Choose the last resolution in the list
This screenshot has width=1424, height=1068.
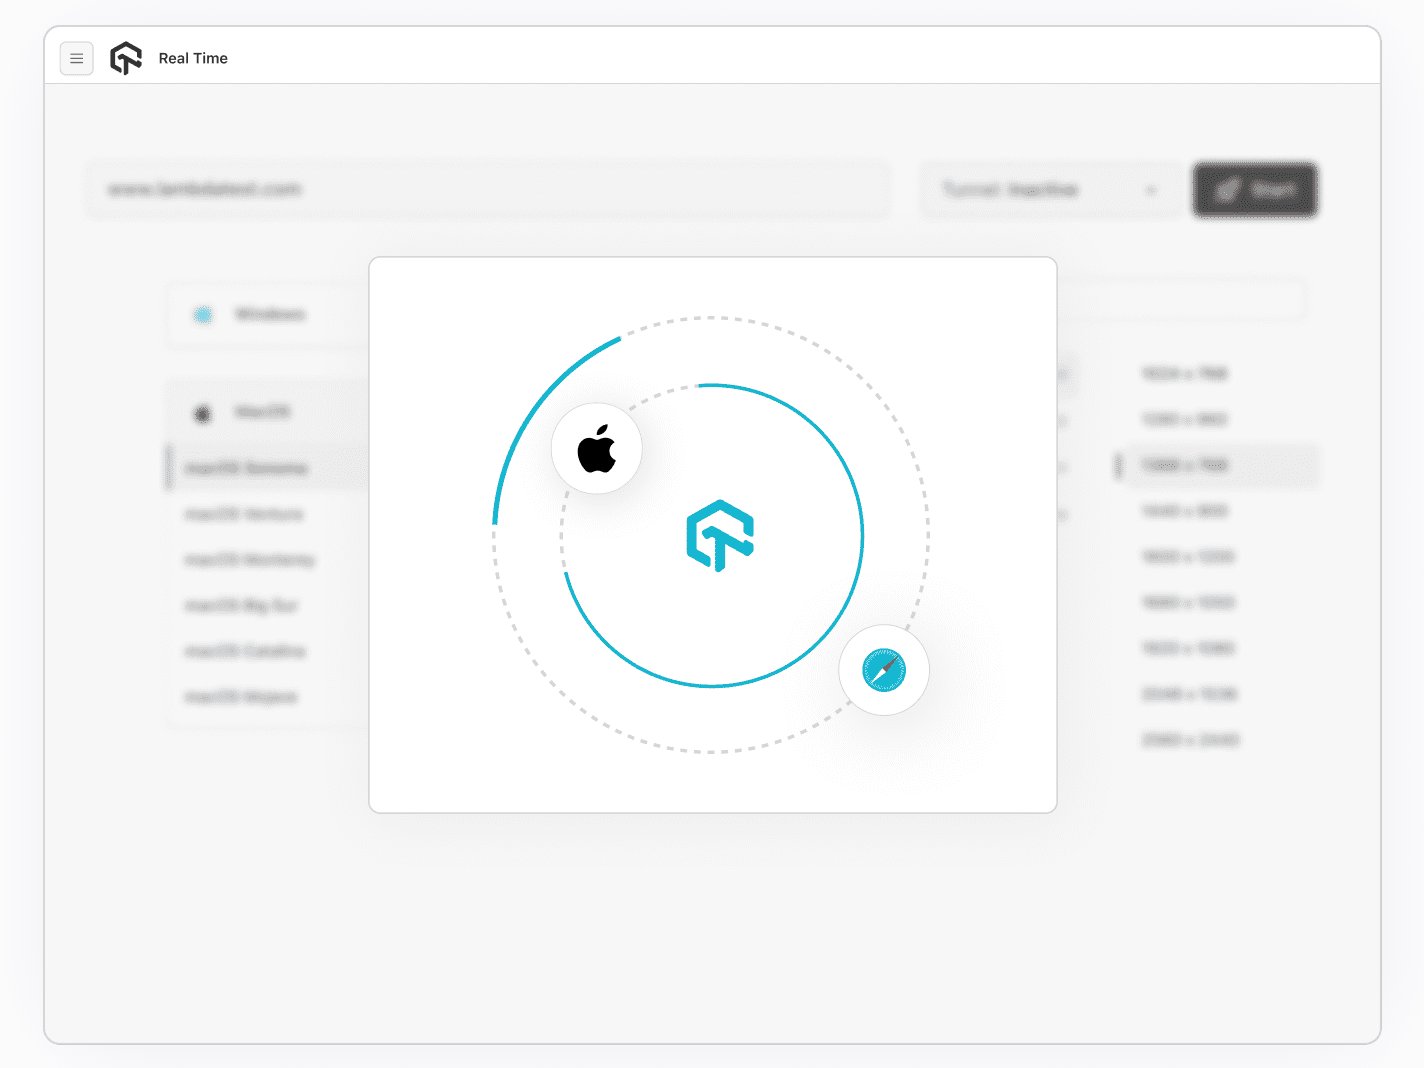(x=1190, y=740)
